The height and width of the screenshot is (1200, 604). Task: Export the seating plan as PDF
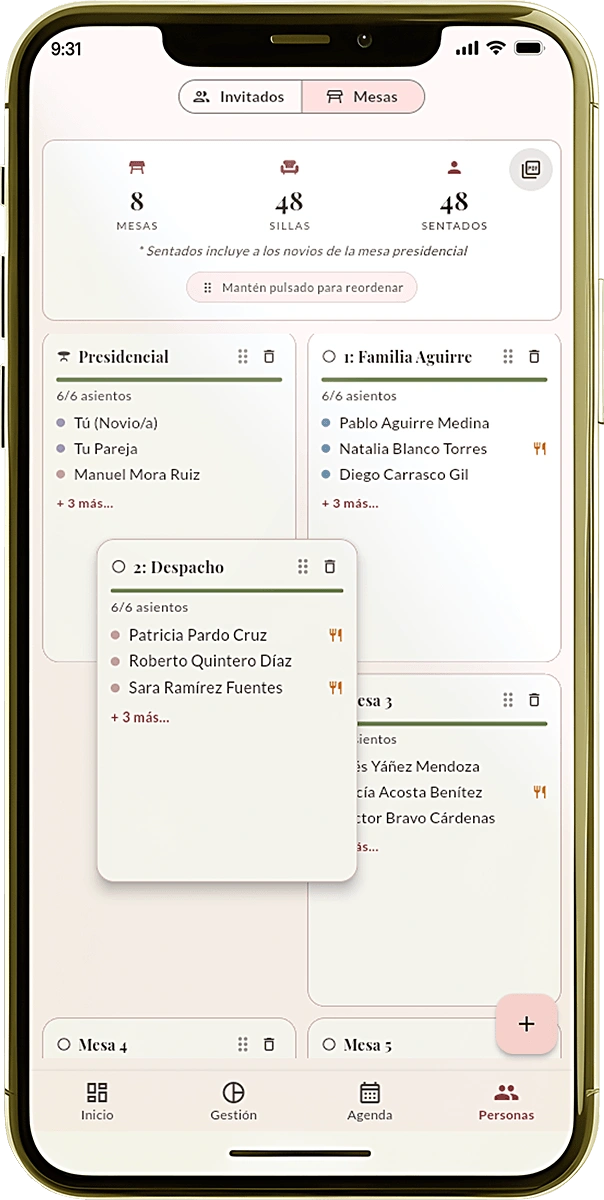(531, 169)
